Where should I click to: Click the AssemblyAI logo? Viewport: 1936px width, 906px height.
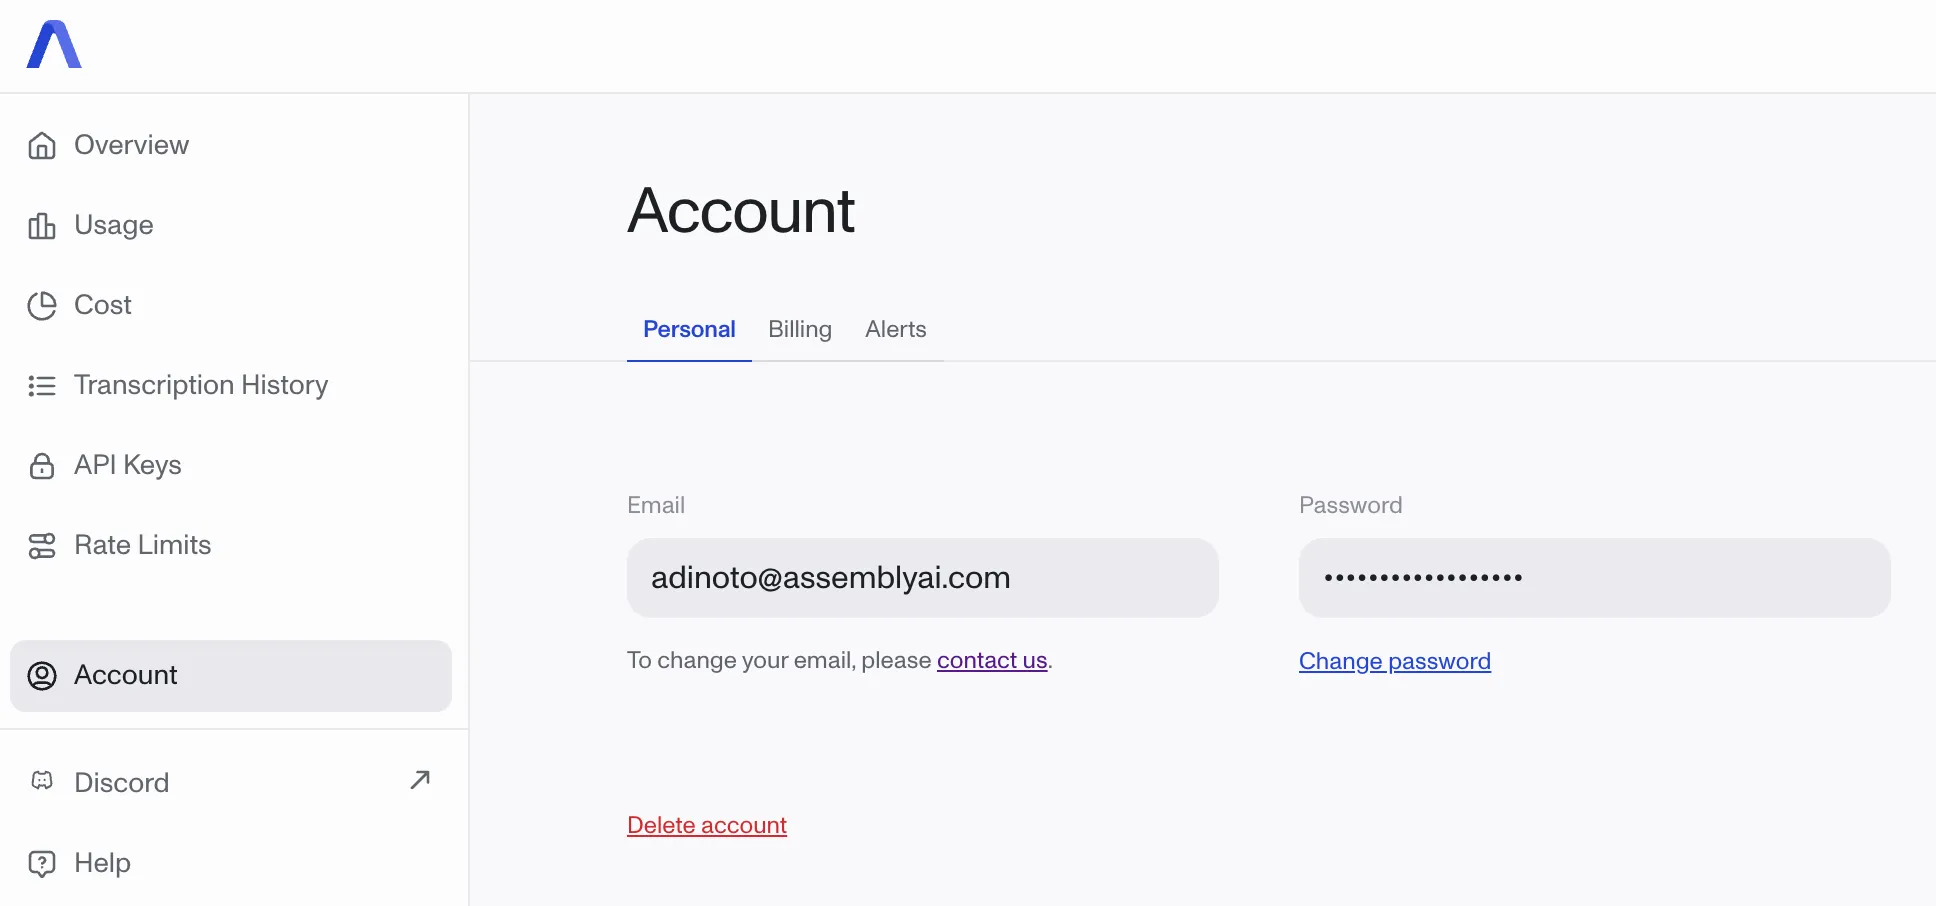coord(54,45)
